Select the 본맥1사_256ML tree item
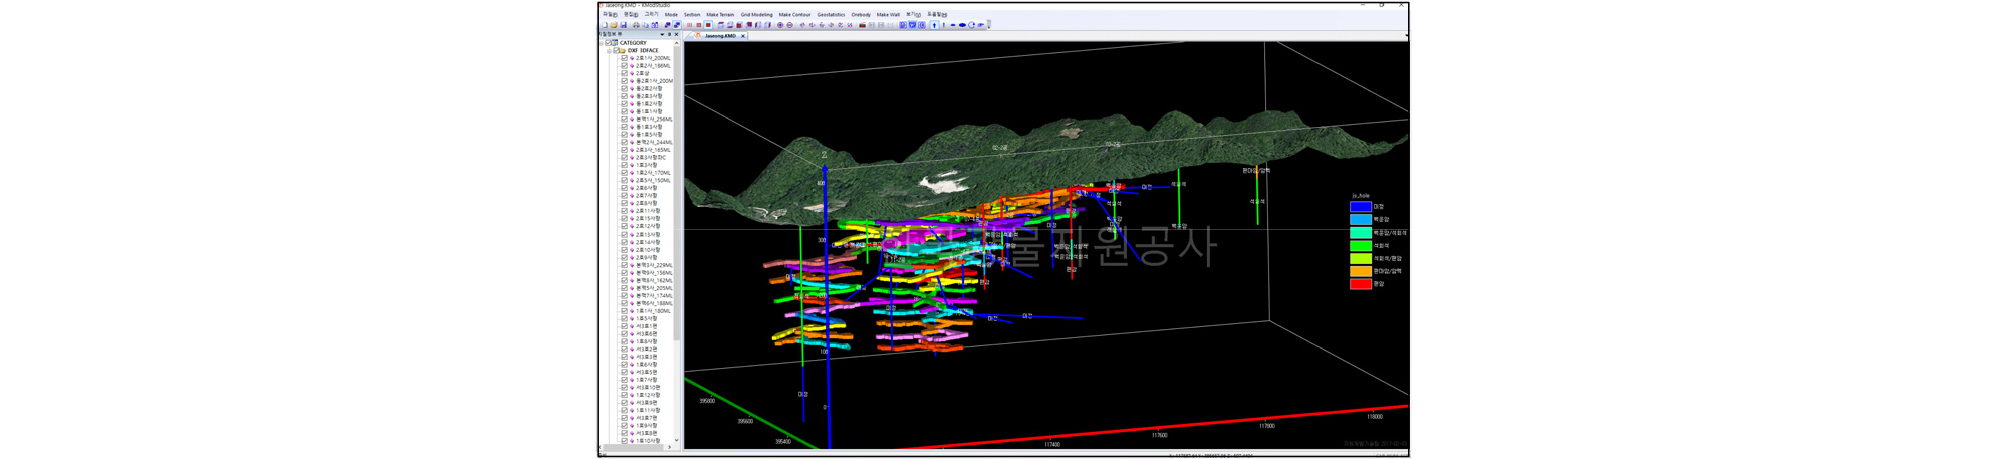Image resolution: width=2008 pixels, height=459 pixels. click(x=654, y=119)
